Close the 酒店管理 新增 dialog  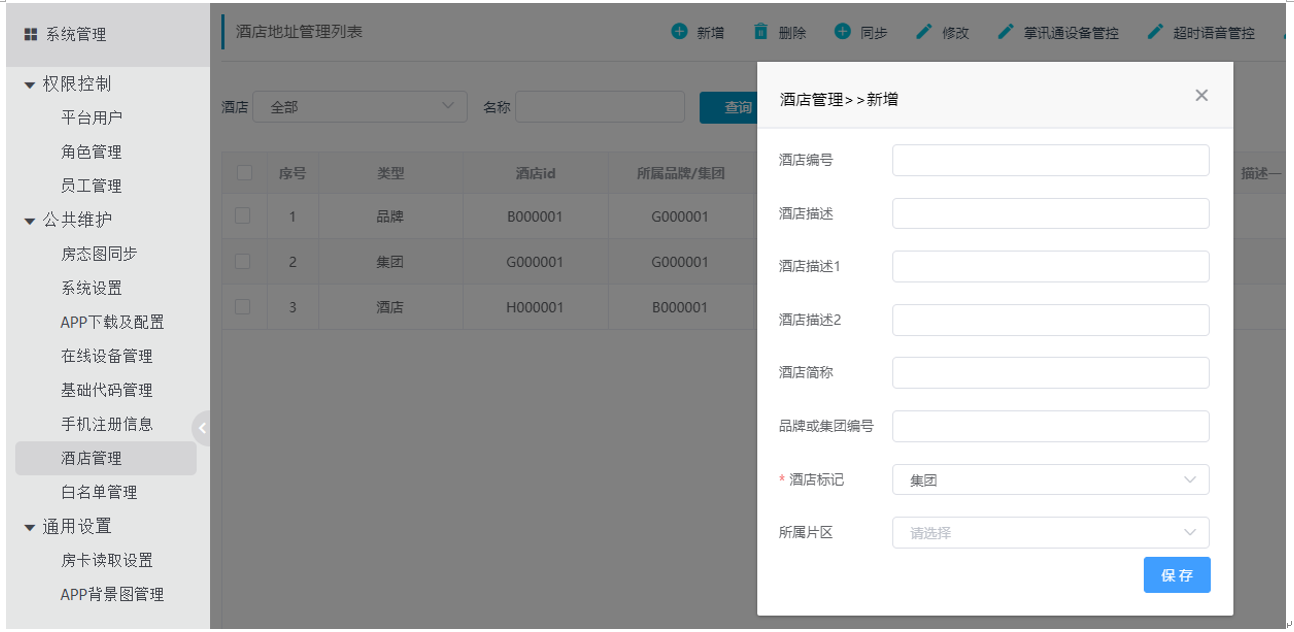point(1201,95)
